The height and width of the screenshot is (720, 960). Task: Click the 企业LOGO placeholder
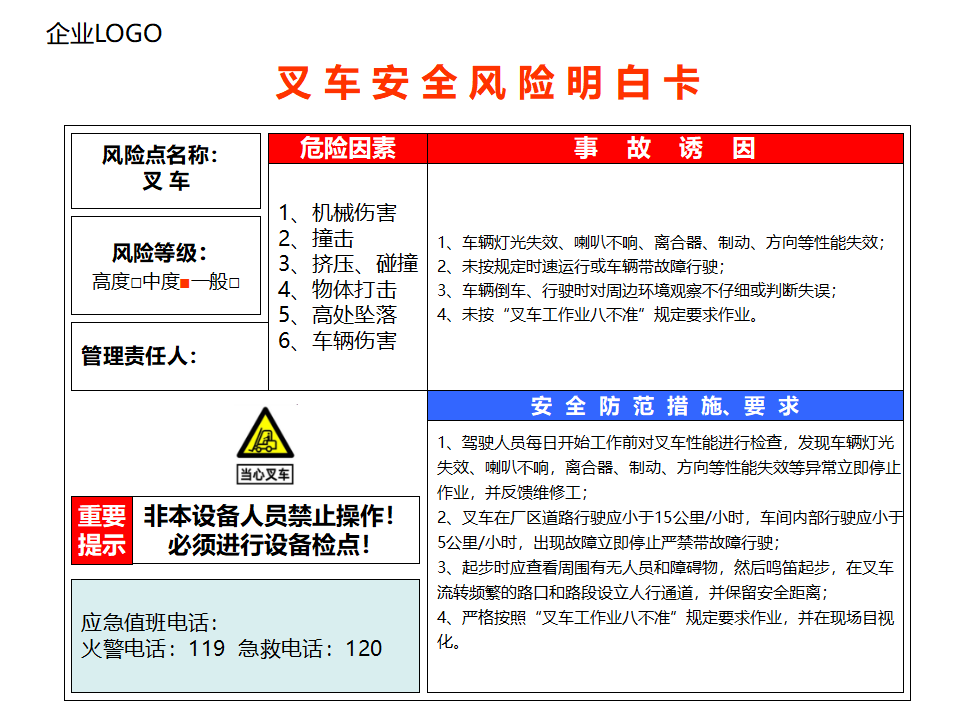(104, 34)
